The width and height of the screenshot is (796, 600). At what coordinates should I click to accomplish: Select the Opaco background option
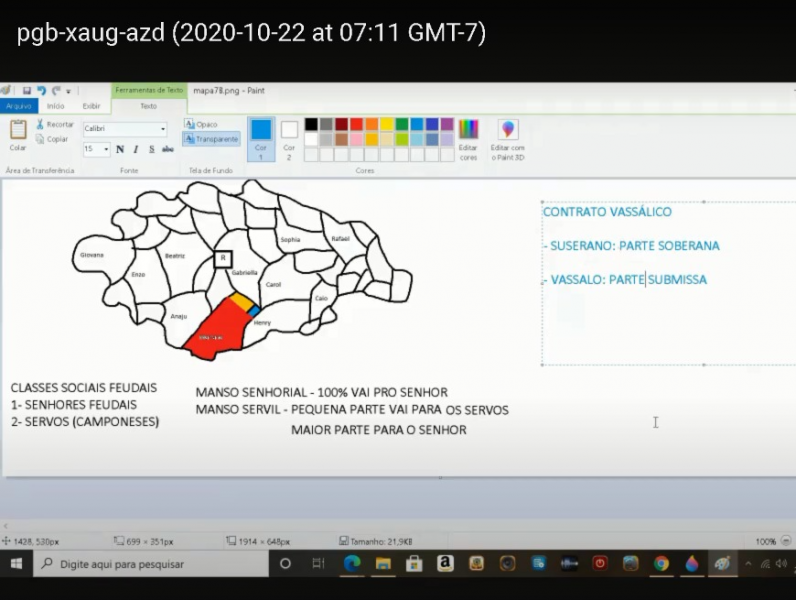point(206,125)
